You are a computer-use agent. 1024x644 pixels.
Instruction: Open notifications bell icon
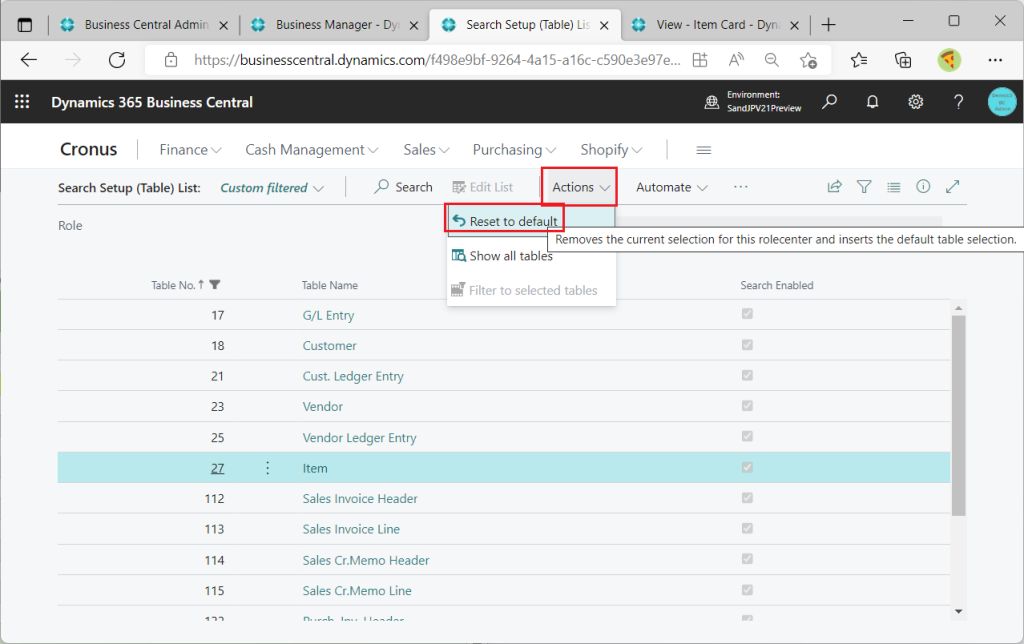[x=872, y=102]
